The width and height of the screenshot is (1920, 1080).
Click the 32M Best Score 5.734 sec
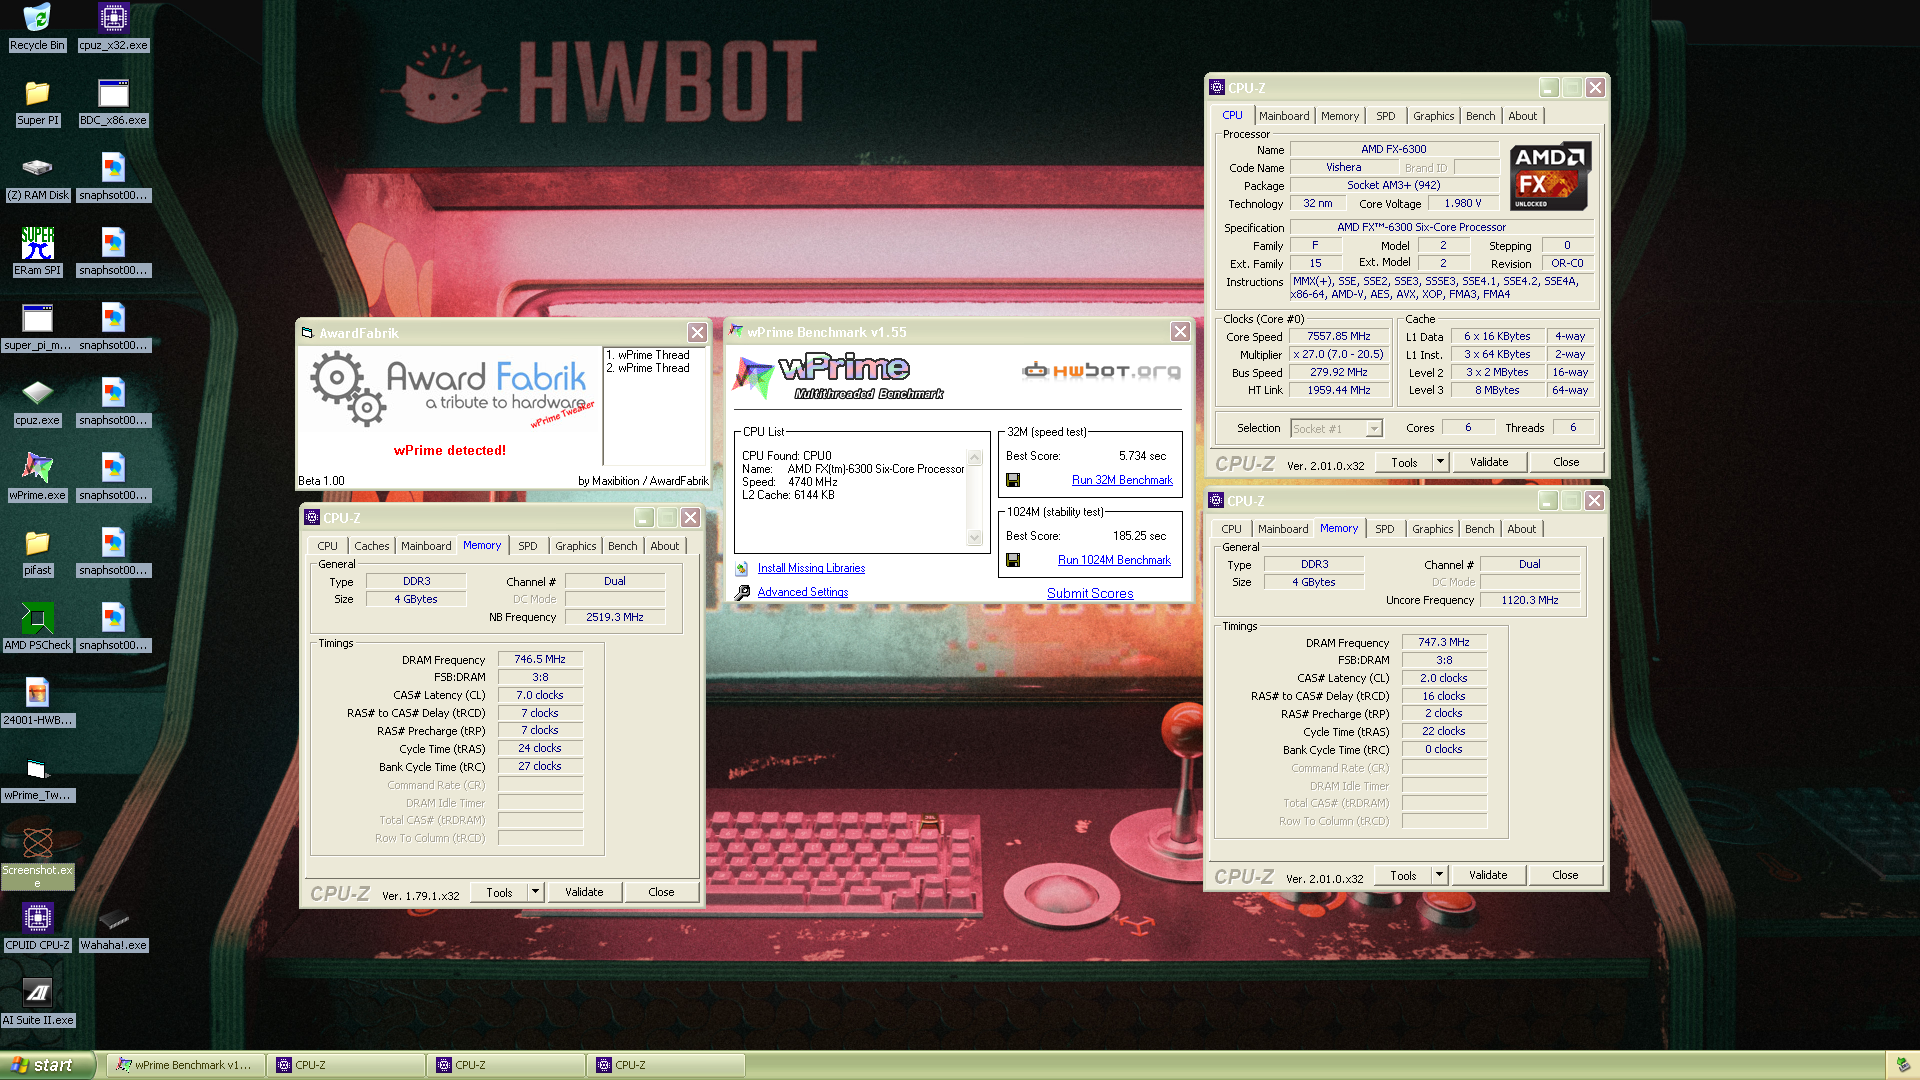[1142, 456]
